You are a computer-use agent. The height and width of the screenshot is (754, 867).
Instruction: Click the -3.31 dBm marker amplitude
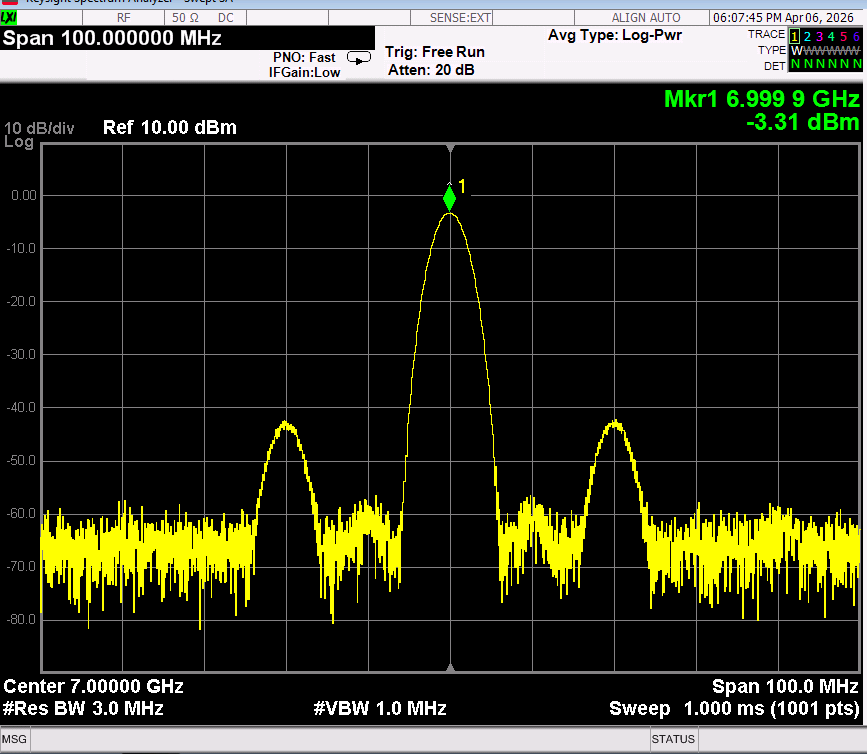(x=803, y=122)
